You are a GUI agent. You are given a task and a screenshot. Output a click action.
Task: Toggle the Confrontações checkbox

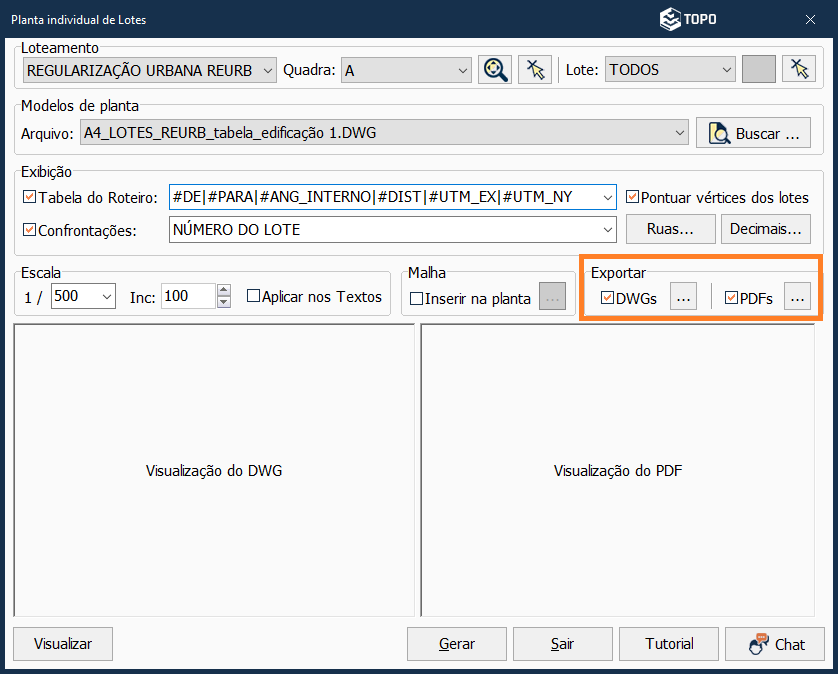[x=29, y=230]
